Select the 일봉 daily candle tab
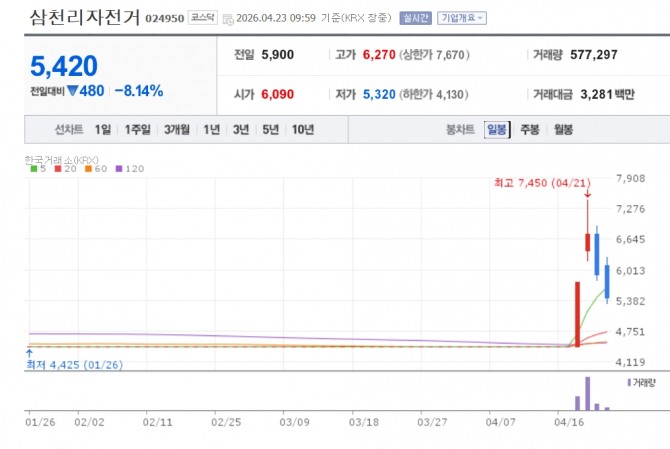Viewport: 670px width, 449px height. (496, 130)
